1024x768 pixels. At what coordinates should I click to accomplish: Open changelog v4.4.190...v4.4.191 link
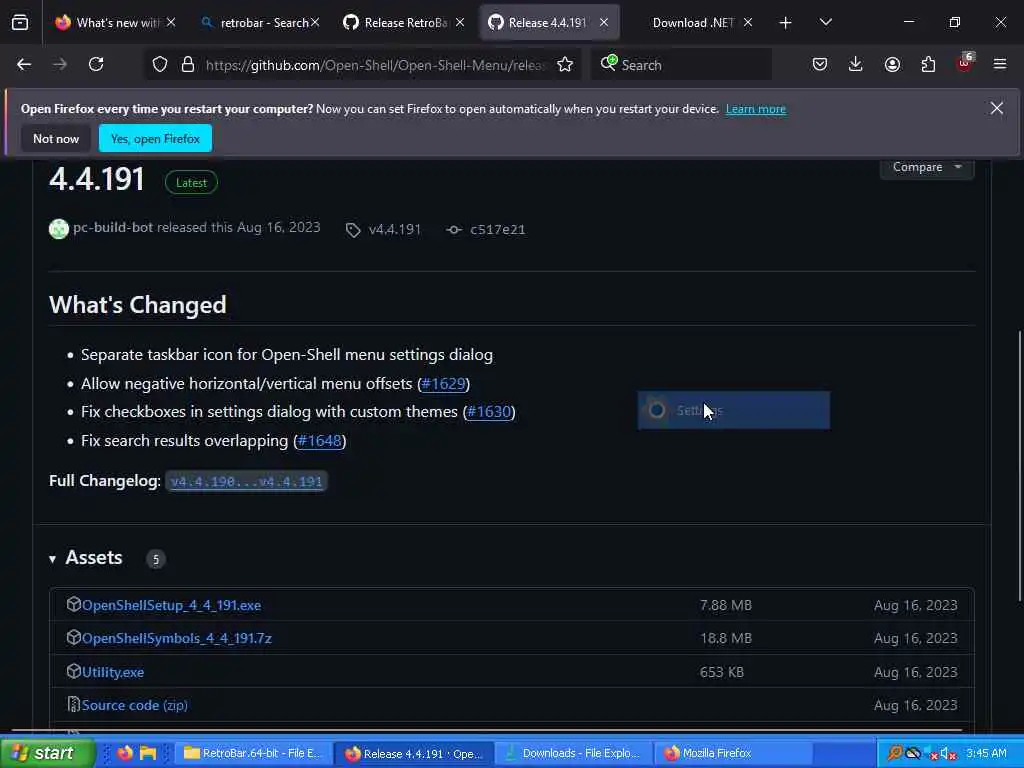pos(246,481)
